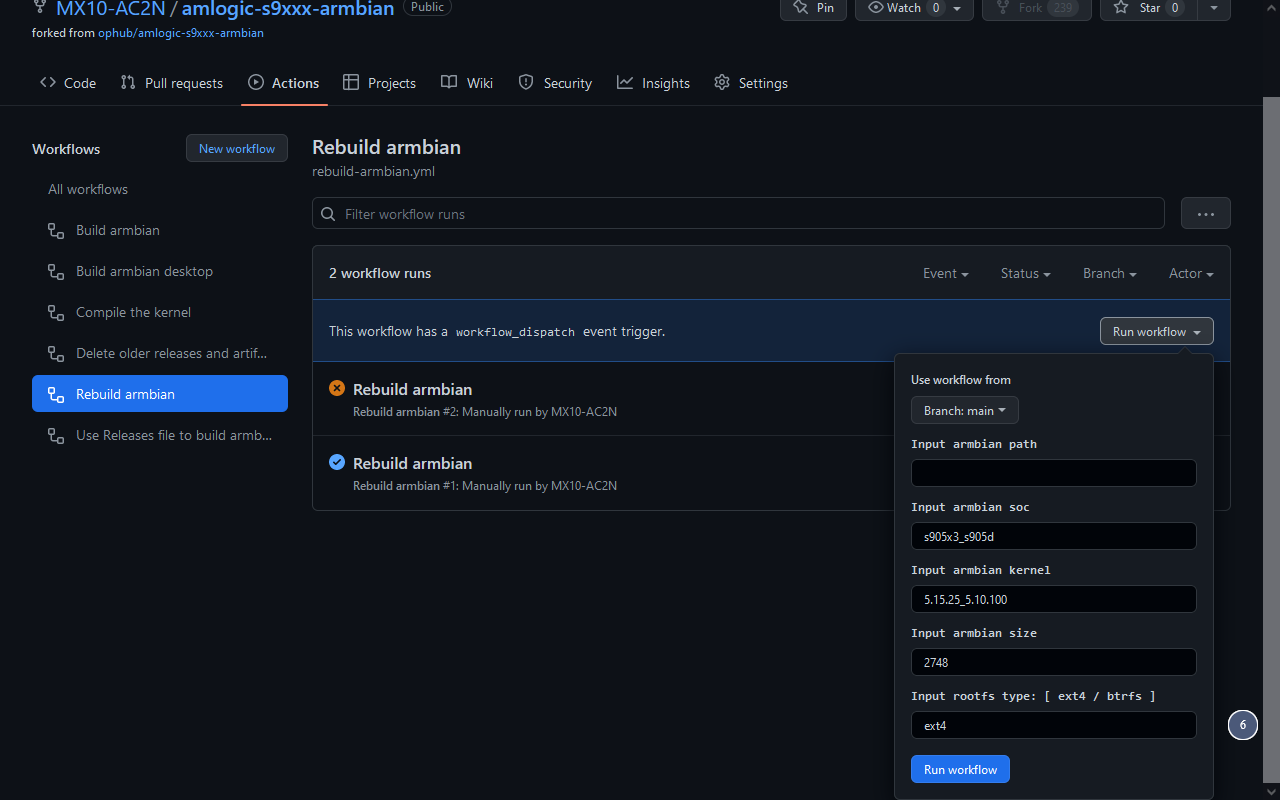Select the Build armbian workflow icon
This screenshot has height=800, width=1280.
point(55,230)
